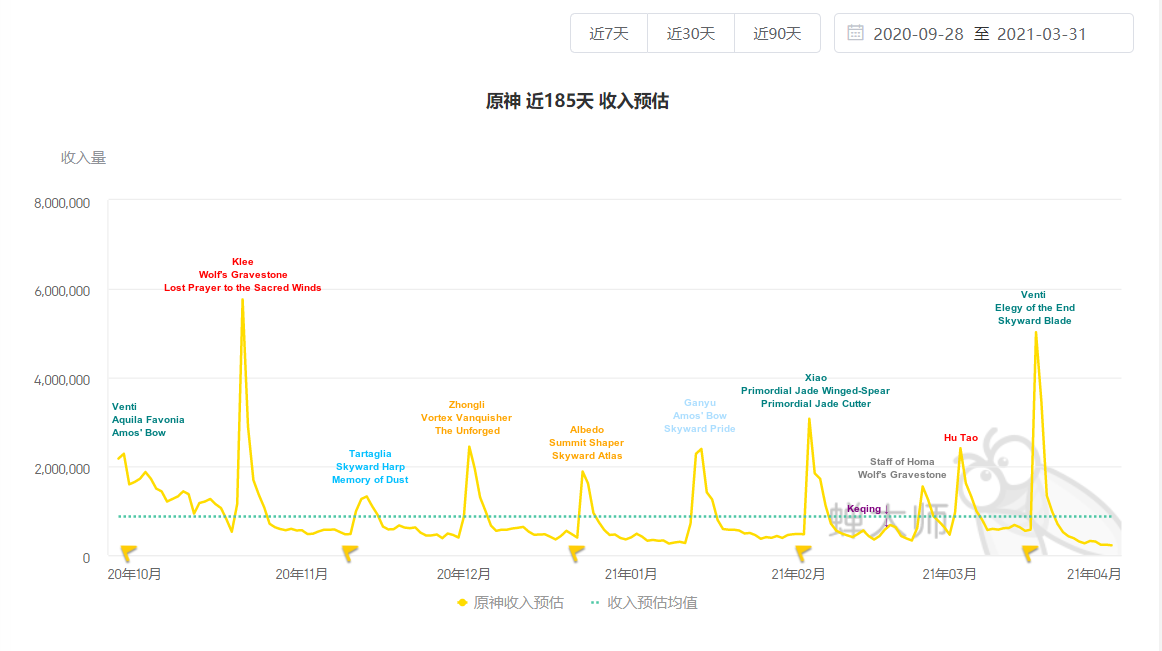
Task: Click the Klee banner annotation
Action: pyautogui.click(x=242, y=262)
